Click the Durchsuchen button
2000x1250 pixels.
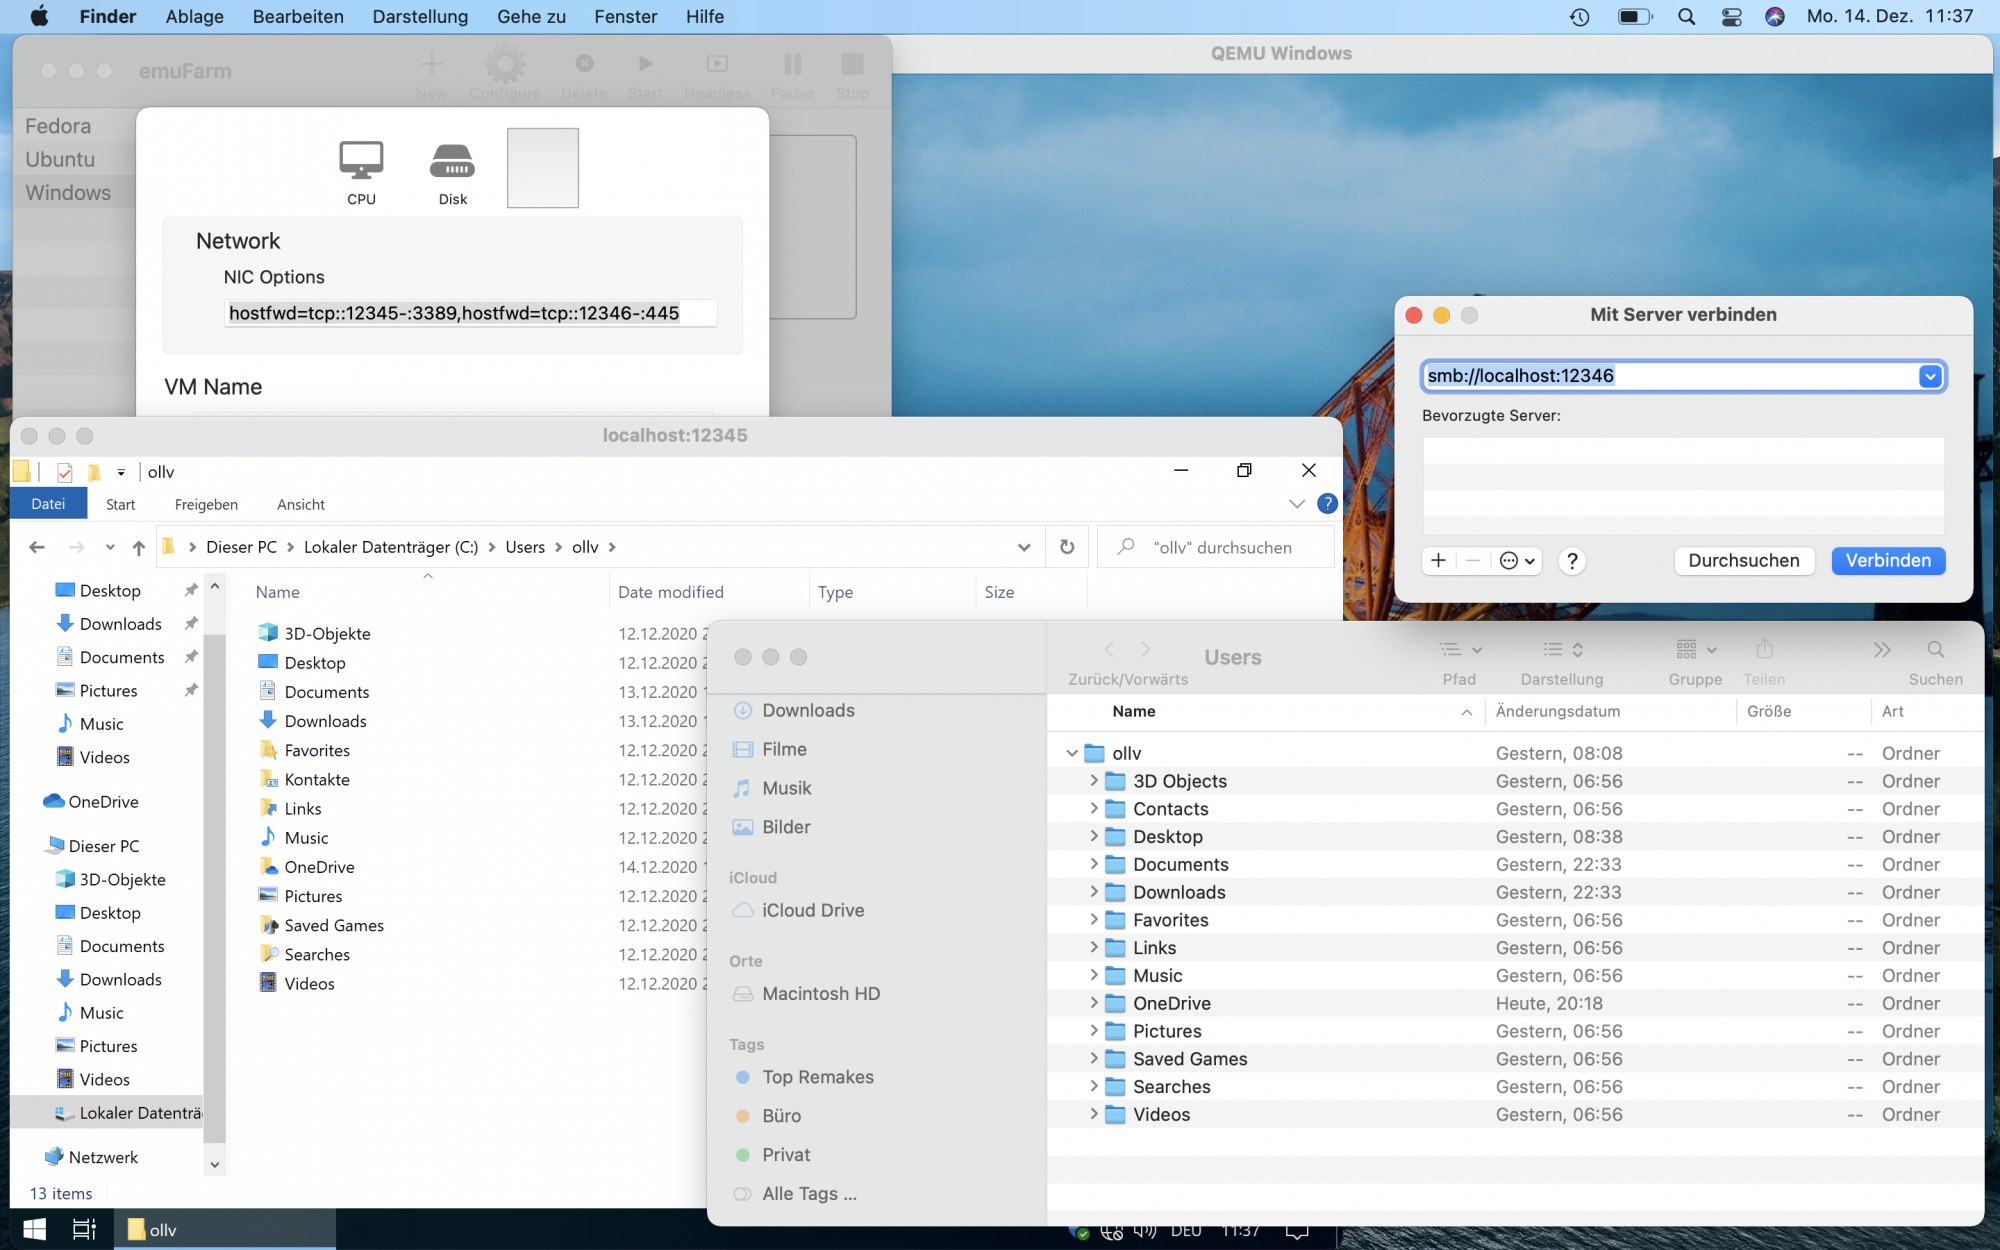click(1743, 561)
